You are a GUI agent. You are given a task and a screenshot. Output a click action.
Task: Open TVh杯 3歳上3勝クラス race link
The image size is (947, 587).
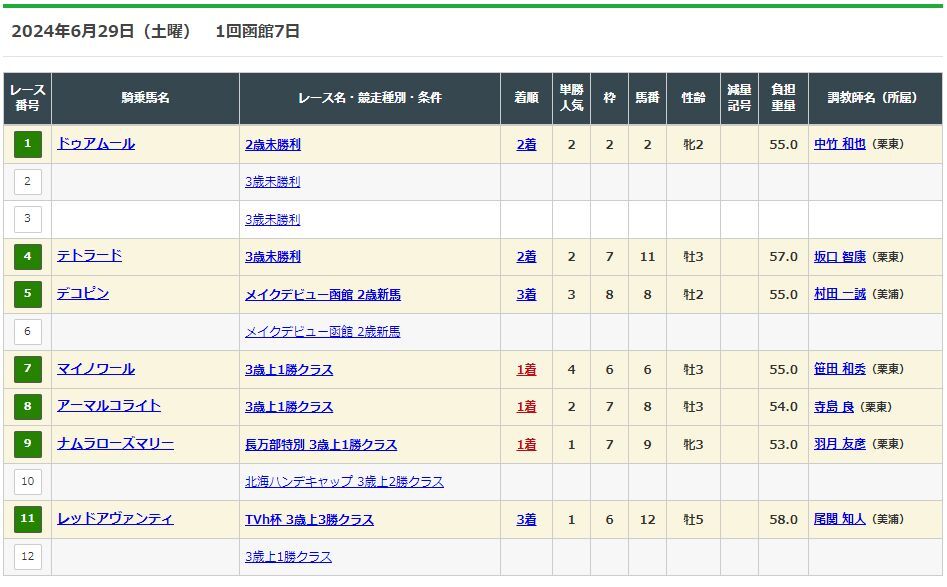click(309, 519)
